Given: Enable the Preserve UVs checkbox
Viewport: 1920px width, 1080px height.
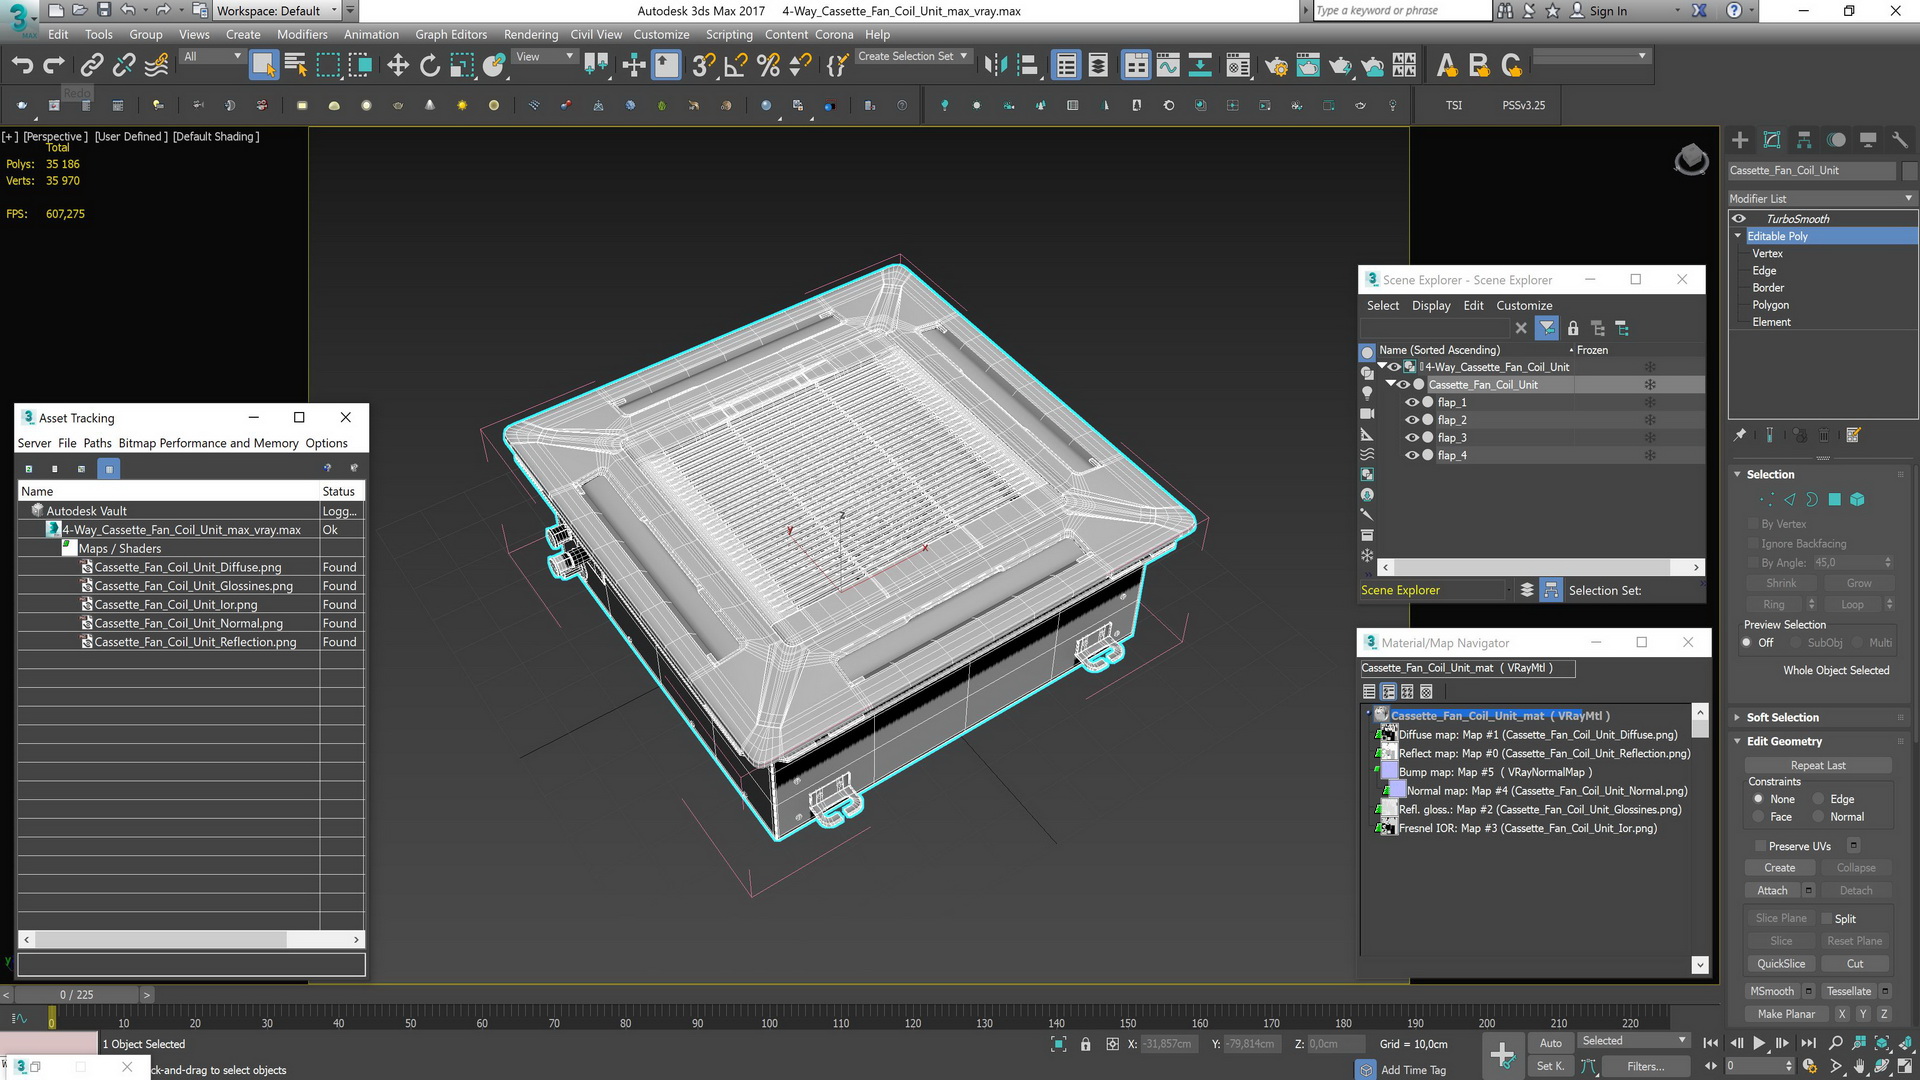Looking at the screenshot, I should tap(1759, 846).
